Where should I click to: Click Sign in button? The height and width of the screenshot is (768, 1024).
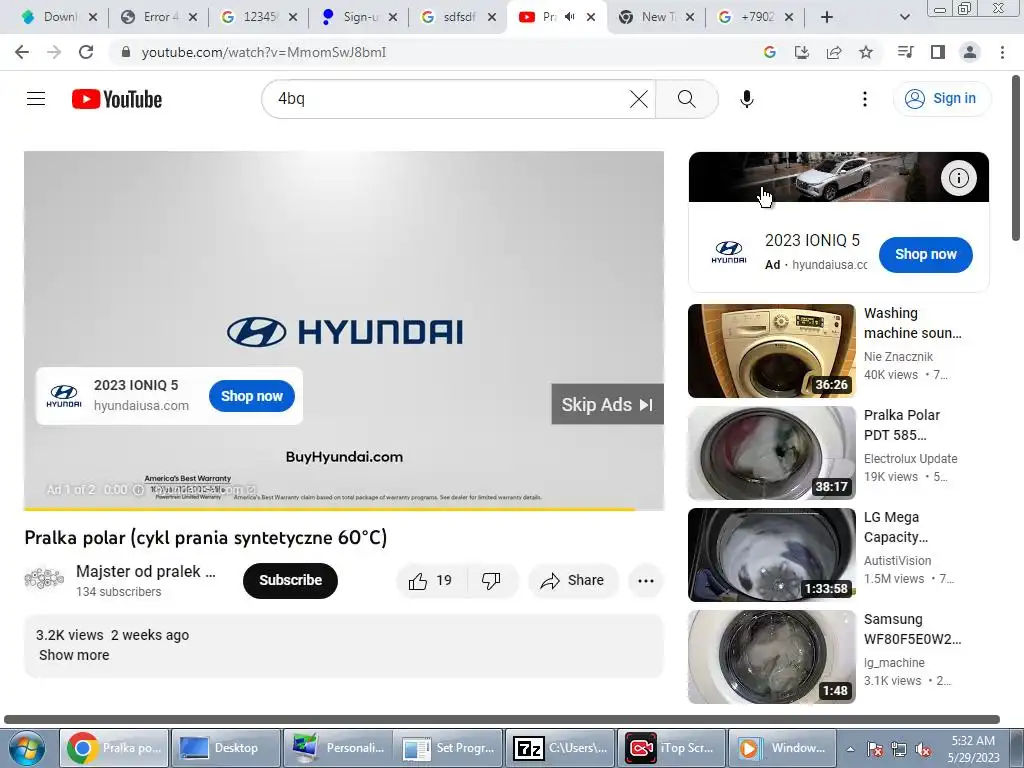[x=942, y=99]
